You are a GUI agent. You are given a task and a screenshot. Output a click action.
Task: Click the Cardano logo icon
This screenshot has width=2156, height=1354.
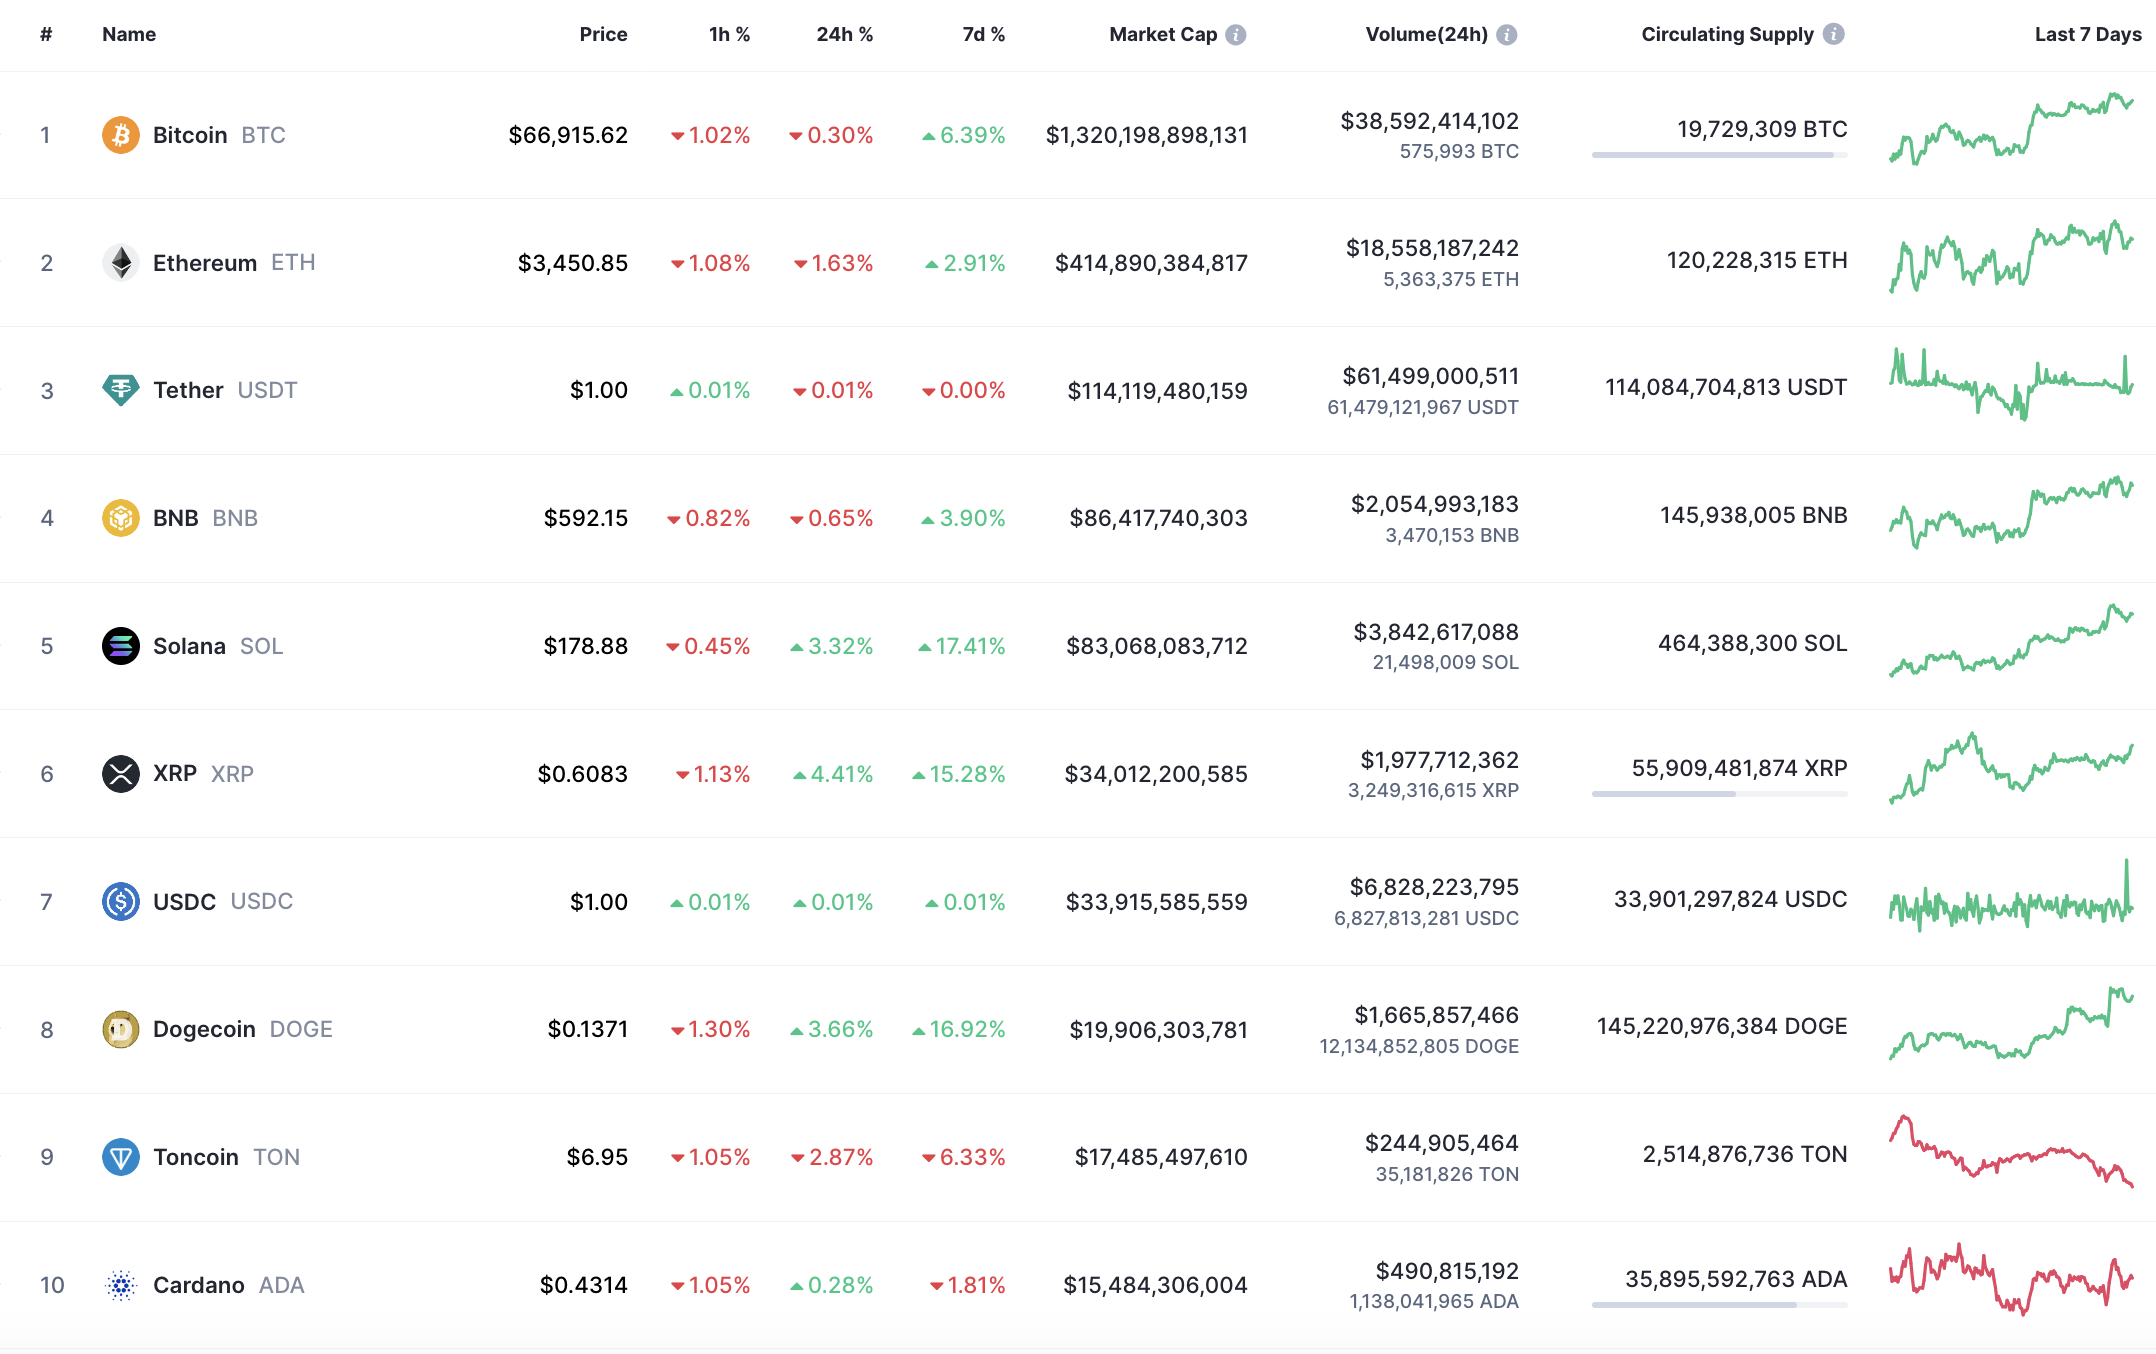tap(121, 1285)
